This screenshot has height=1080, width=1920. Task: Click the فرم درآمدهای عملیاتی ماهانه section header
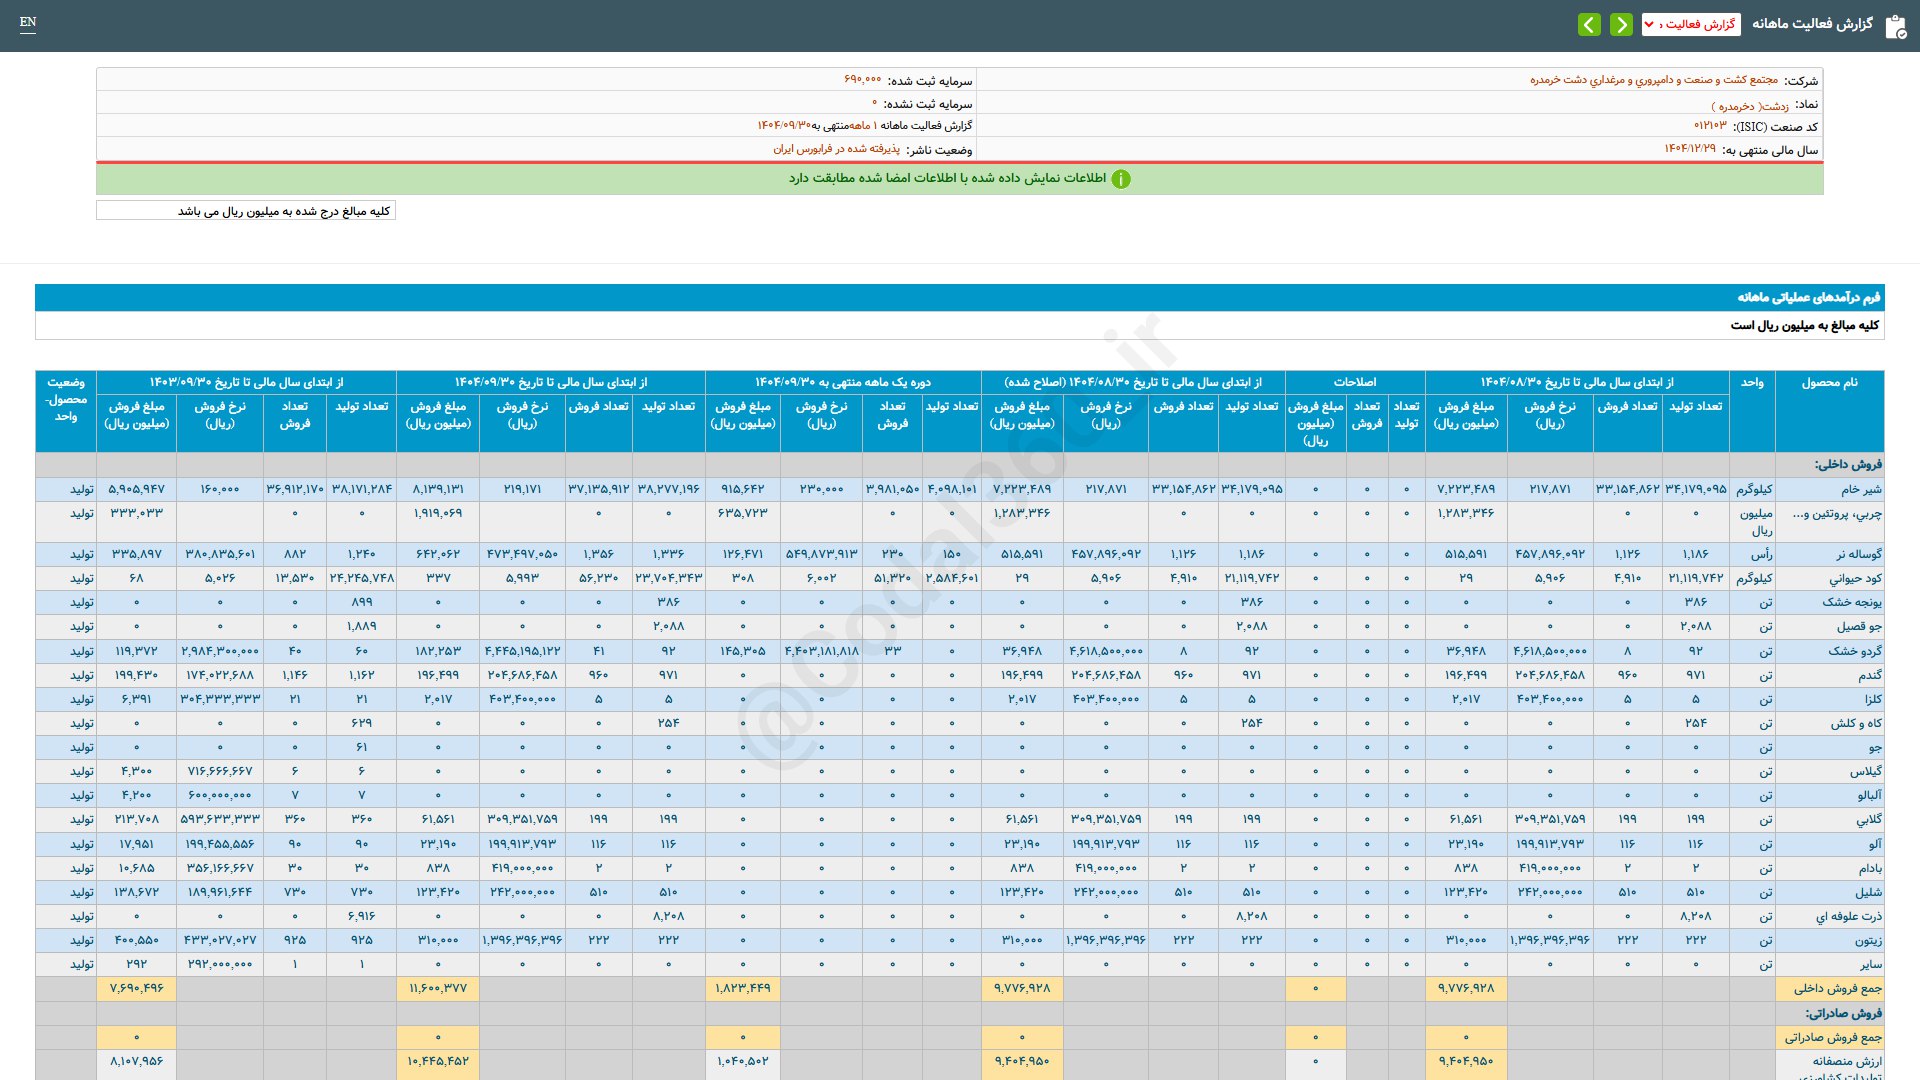(1808, 297)
